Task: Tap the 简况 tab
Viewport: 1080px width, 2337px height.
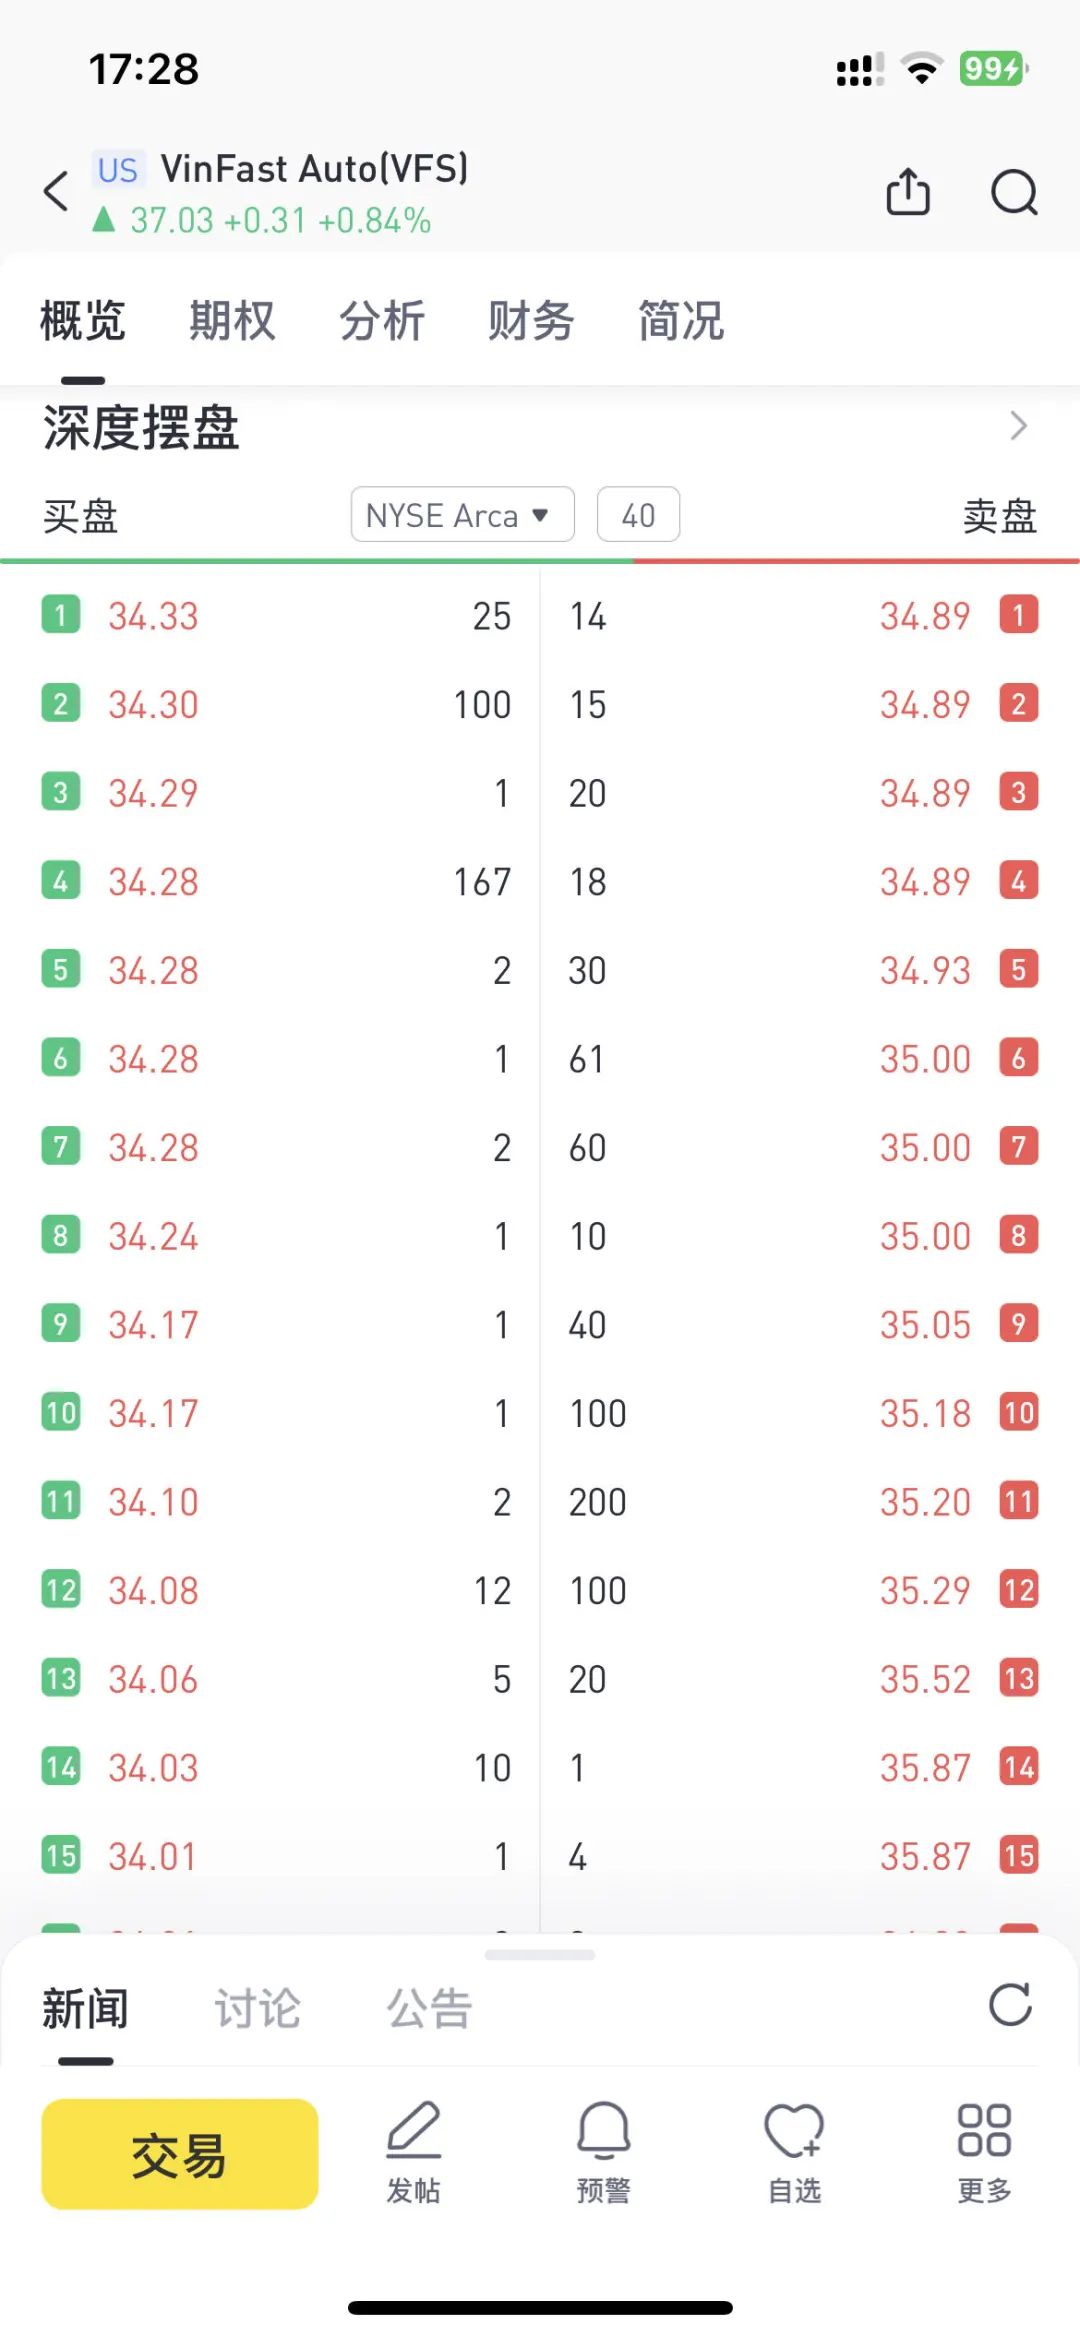Action: click(681, 321)
